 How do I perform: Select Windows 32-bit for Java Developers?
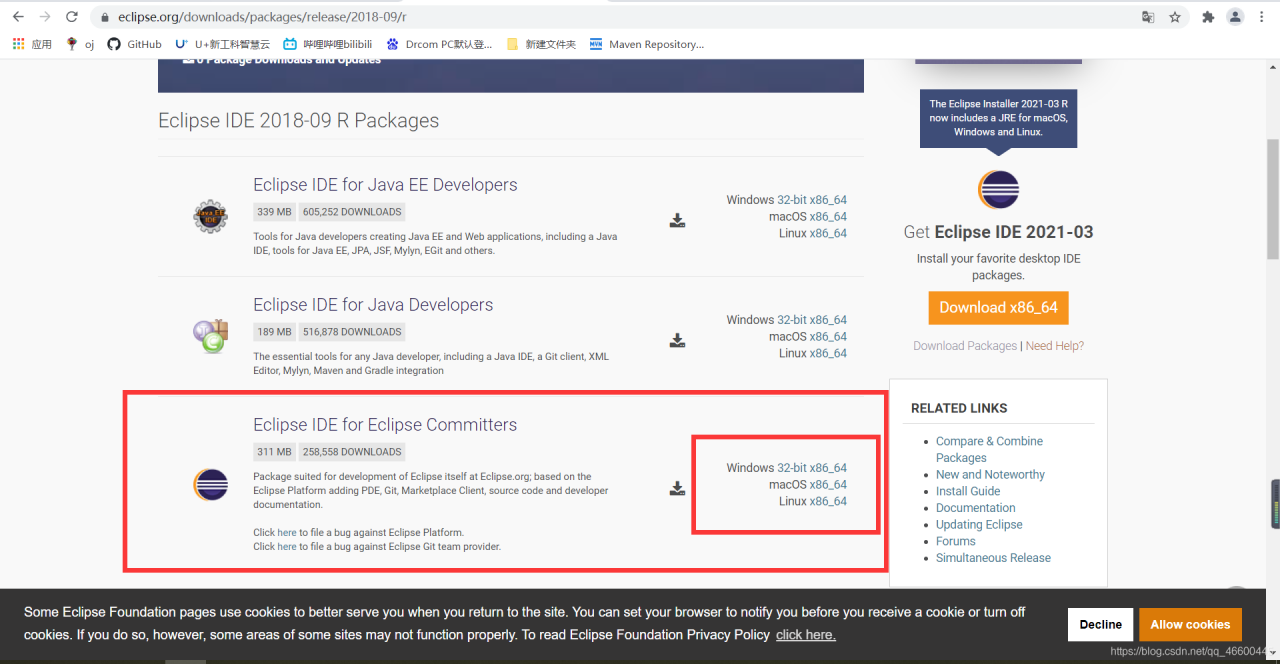[x=791, y=320]
